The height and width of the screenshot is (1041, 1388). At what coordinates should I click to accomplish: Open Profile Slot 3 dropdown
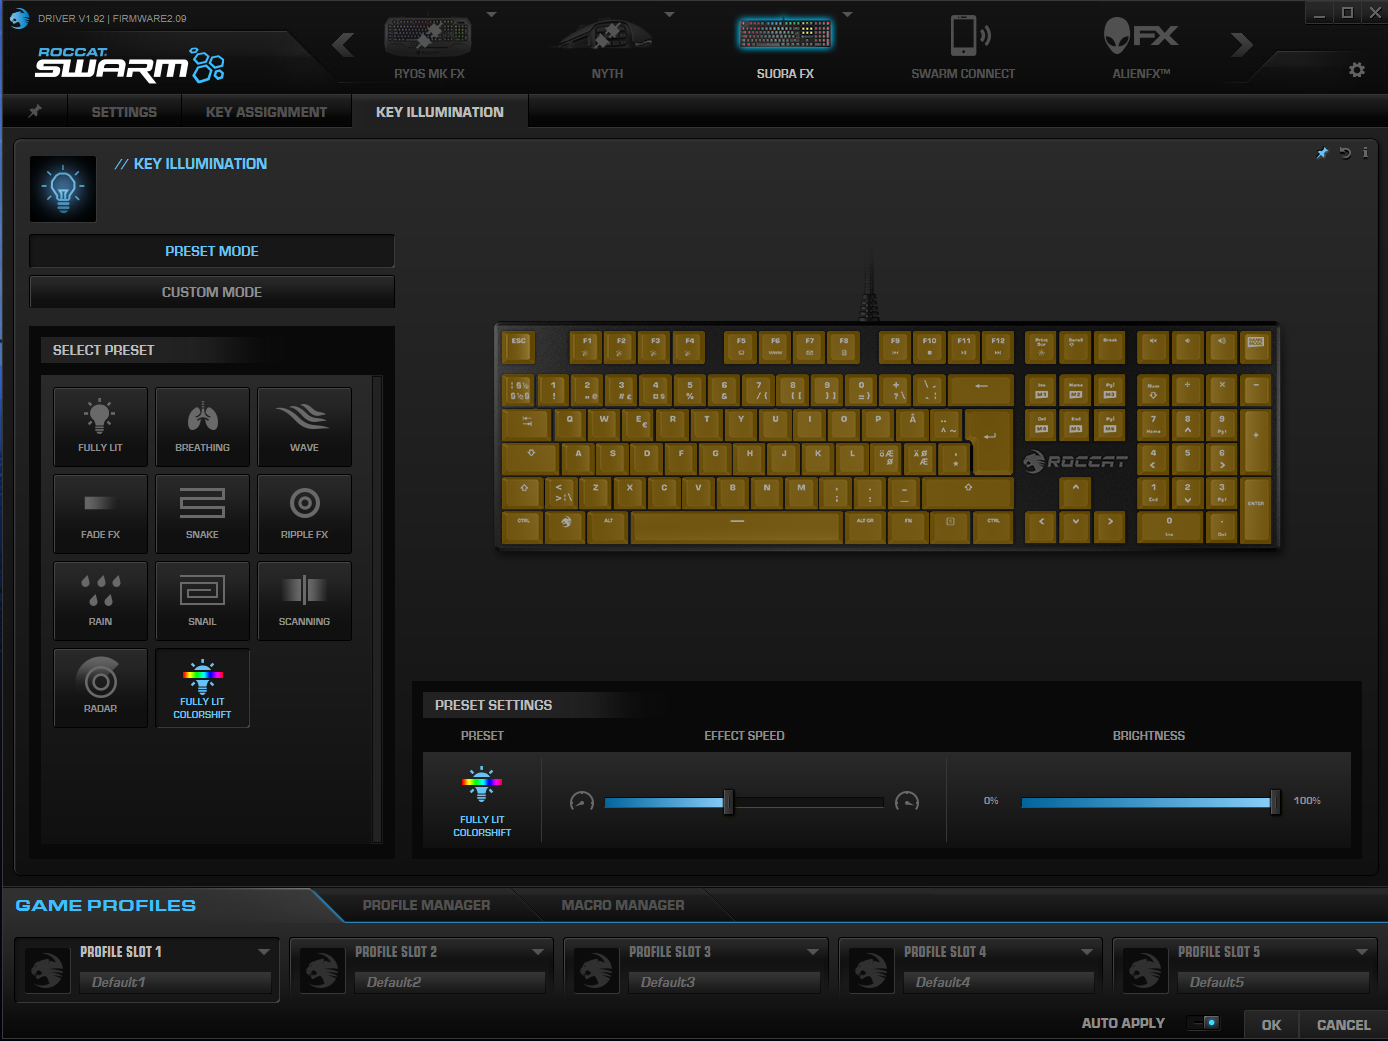point(813,952)
